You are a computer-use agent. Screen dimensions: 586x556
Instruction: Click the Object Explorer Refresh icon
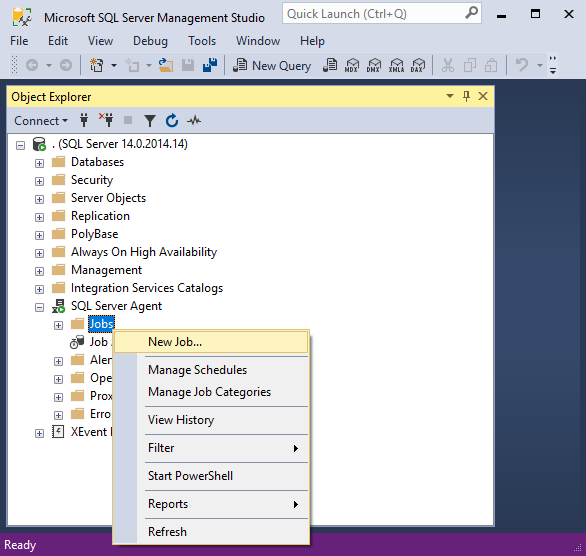172,120
